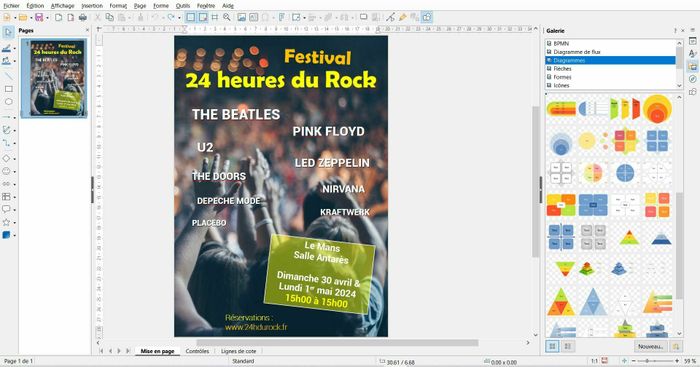Viewport: 700px width, 367px height.
Task: Expand the Stars and Banners dropdown arrow
Action: [x=15, y=222]
